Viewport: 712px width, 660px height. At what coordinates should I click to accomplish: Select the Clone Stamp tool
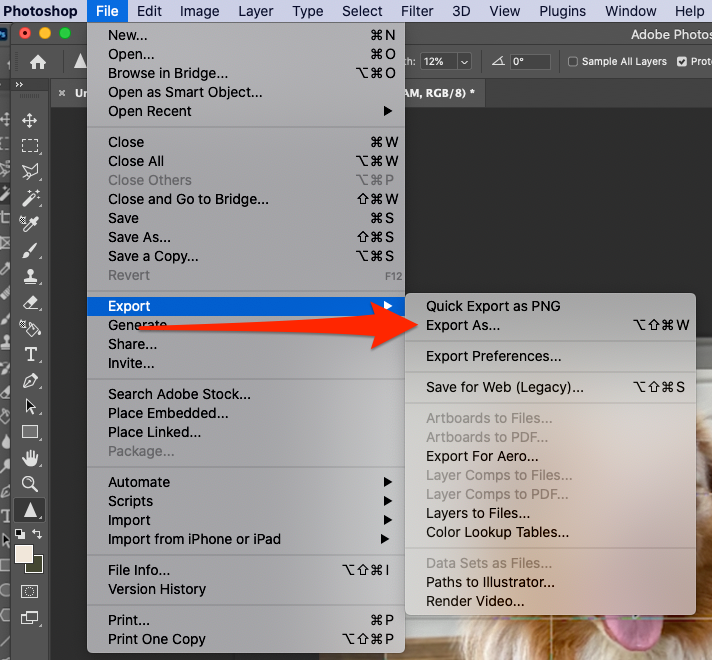click(30, 276)
